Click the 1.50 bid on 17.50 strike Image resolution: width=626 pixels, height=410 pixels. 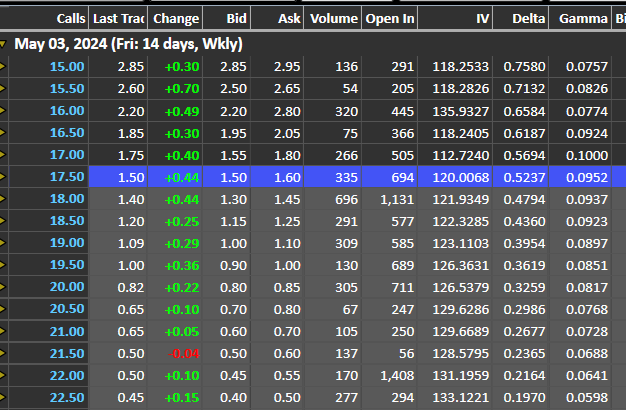tap(233, 177)
